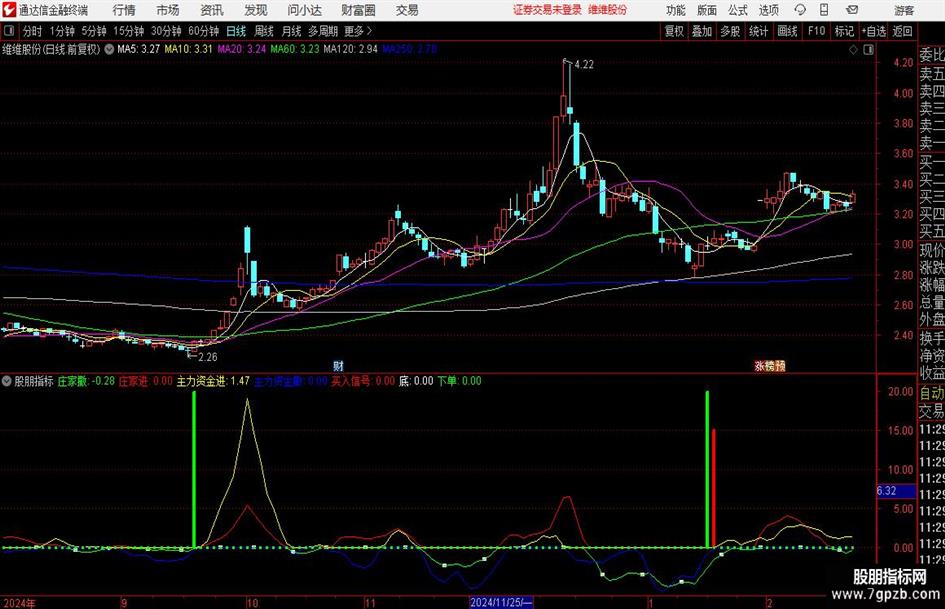This screenshot has height=609, width=945.
Task: Switch to the 周线 weekly period
Action: point(264,31)
